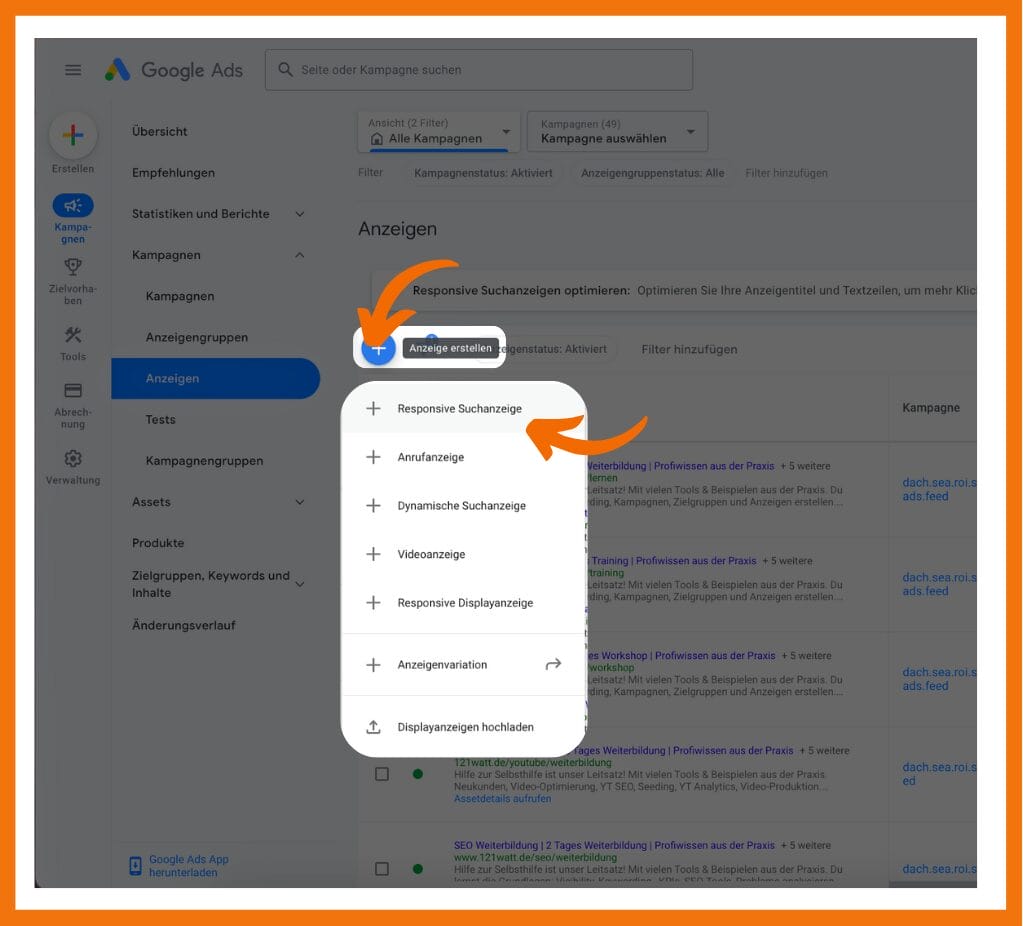Viewport: 1023px width, 926px height.
Task: Click the Erstellen plus icon
Action: 73,136
